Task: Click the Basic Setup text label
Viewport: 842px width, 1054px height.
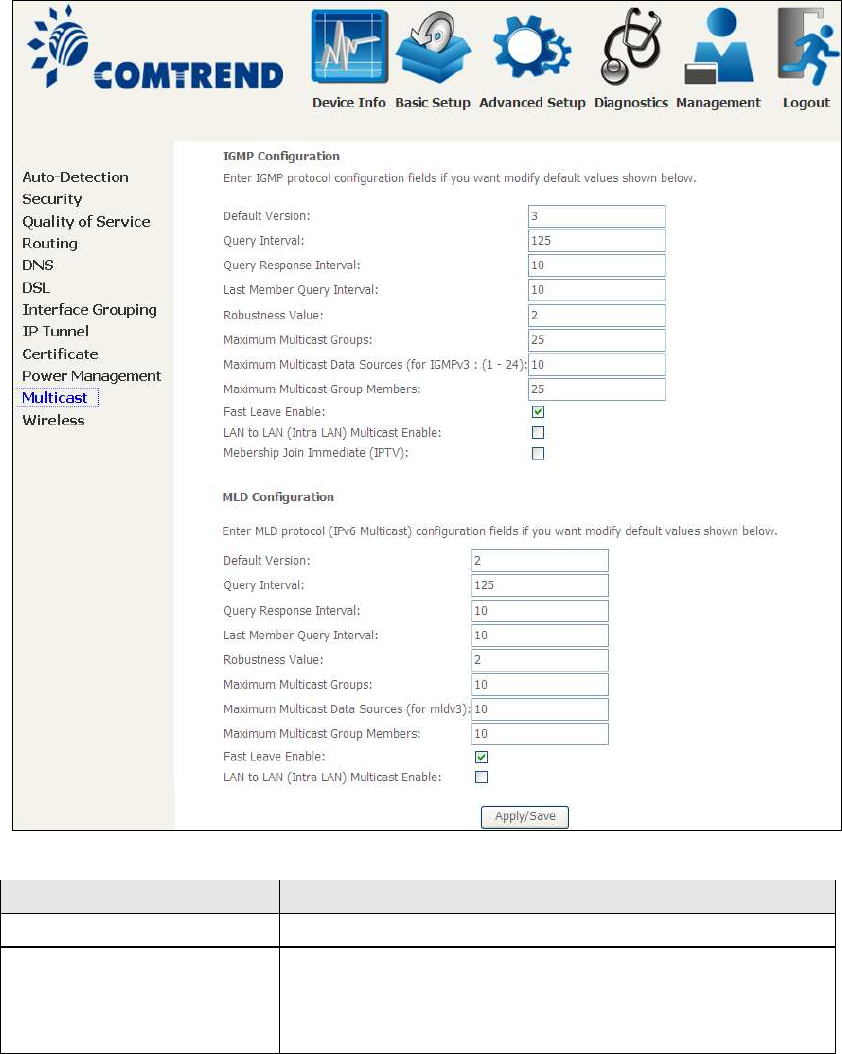Action: 433,103
